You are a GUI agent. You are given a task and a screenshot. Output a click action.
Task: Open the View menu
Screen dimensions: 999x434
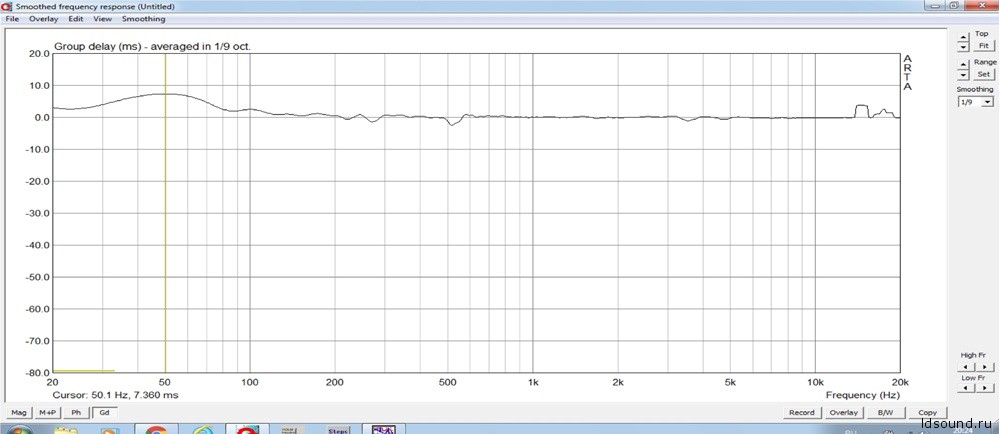(x=103, y=19)
